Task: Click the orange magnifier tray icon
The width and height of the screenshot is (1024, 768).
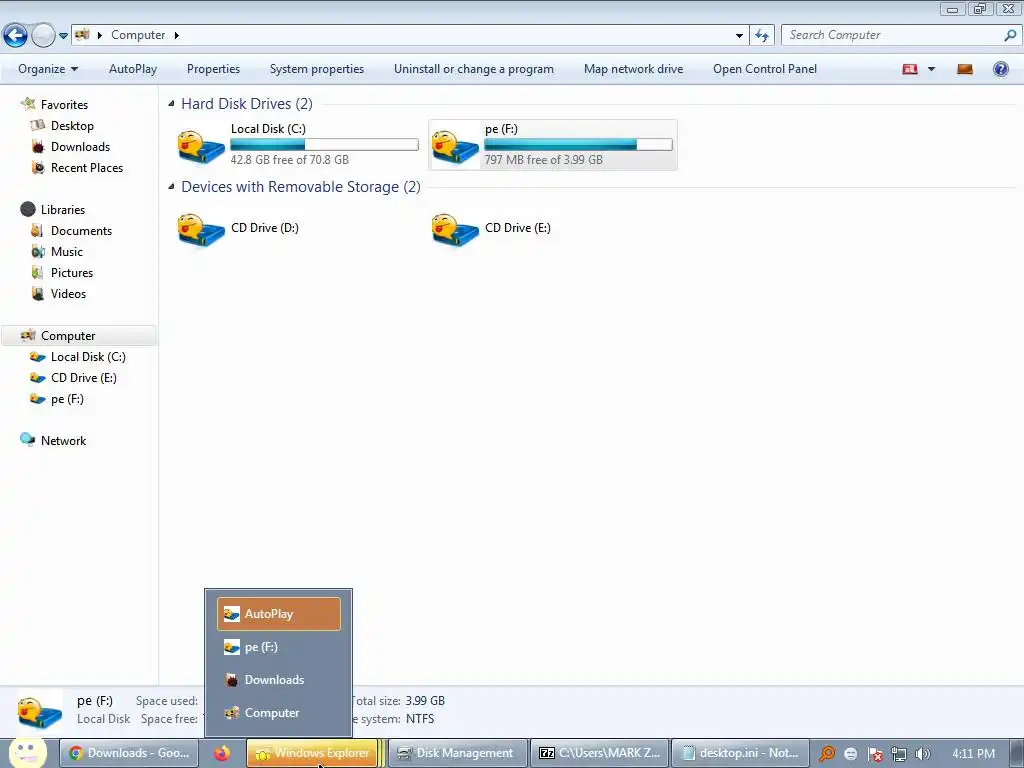Action: click(827, 754)
